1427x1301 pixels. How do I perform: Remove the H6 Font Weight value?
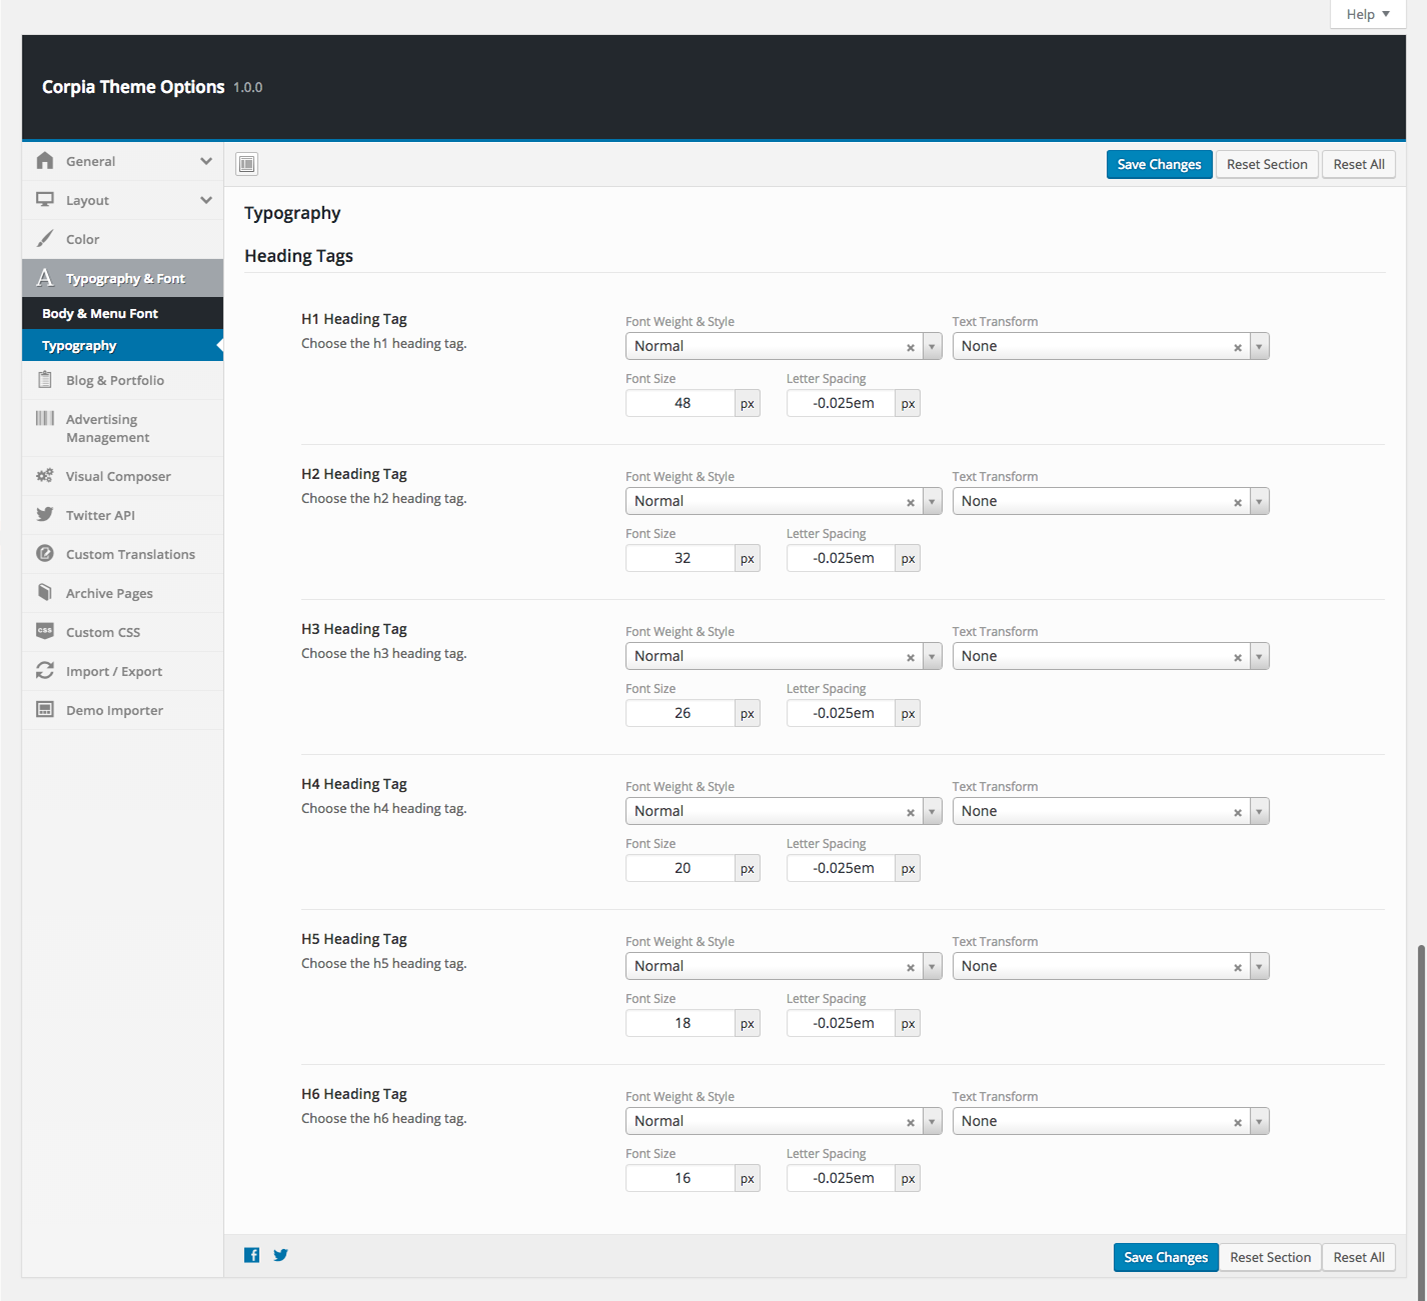(x=910, y=1122)
